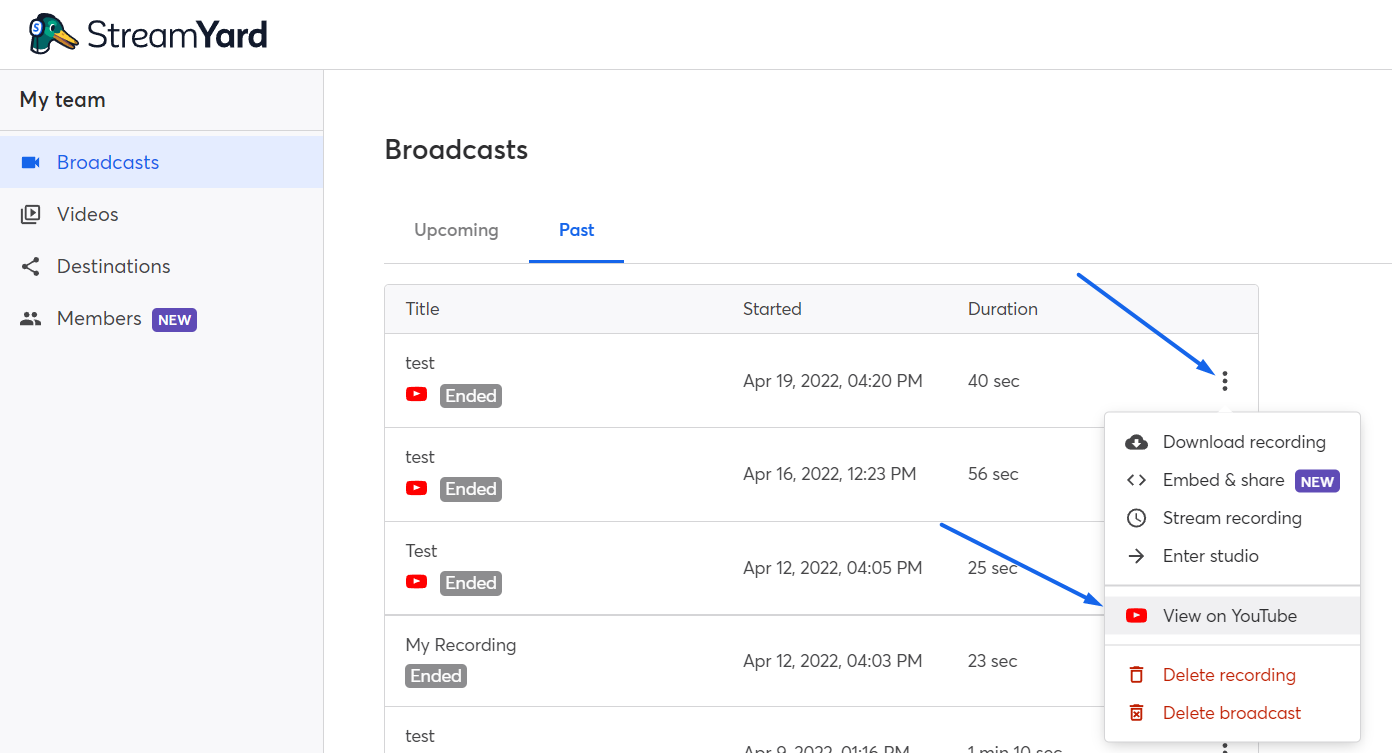Click YouTube icon on Apr 12 Test row

click(x=417, y=581)
